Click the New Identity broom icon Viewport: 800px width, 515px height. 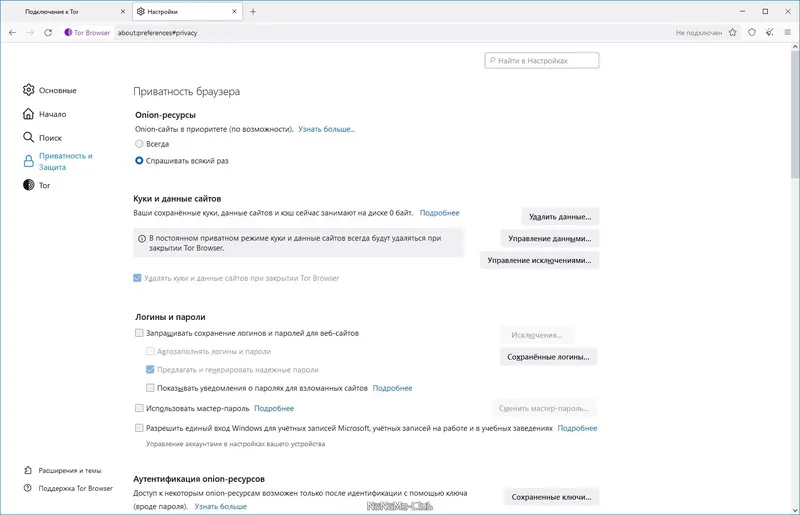769,32
